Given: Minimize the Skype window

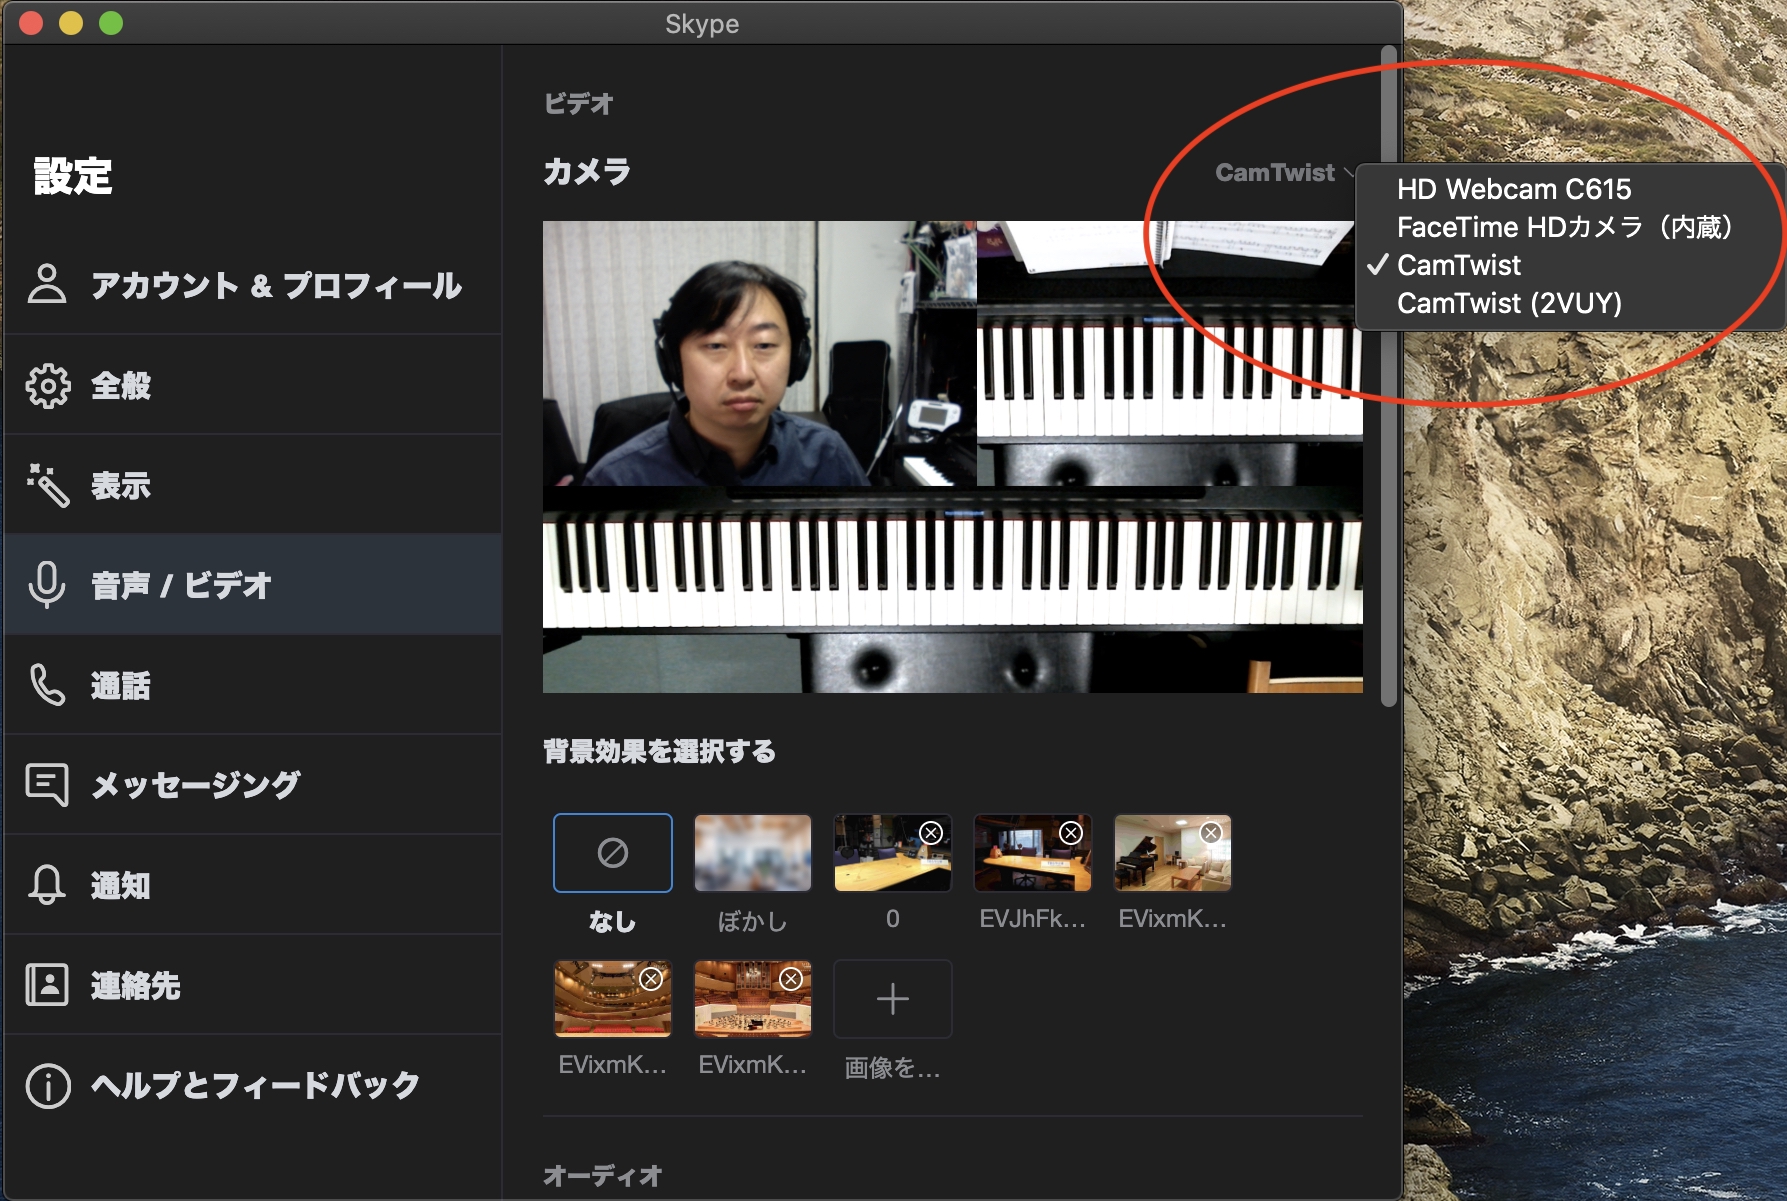Looking at the screenshot, I should click(71, 23).
